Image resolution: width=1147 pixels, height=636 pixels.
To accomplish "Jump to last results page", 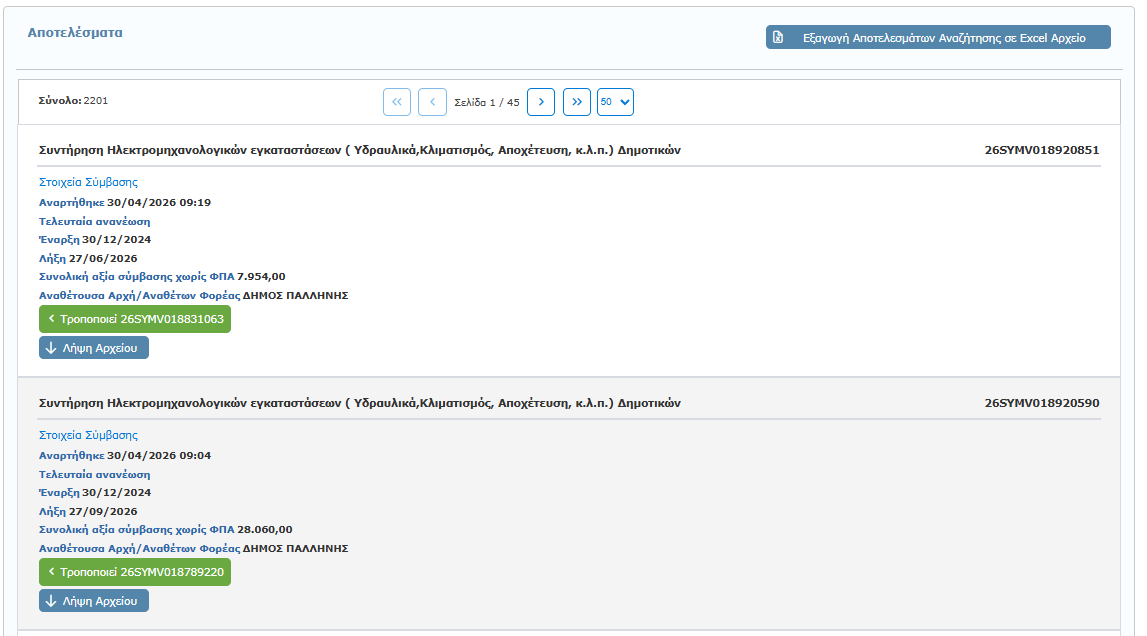I will [x=576, y=102].
